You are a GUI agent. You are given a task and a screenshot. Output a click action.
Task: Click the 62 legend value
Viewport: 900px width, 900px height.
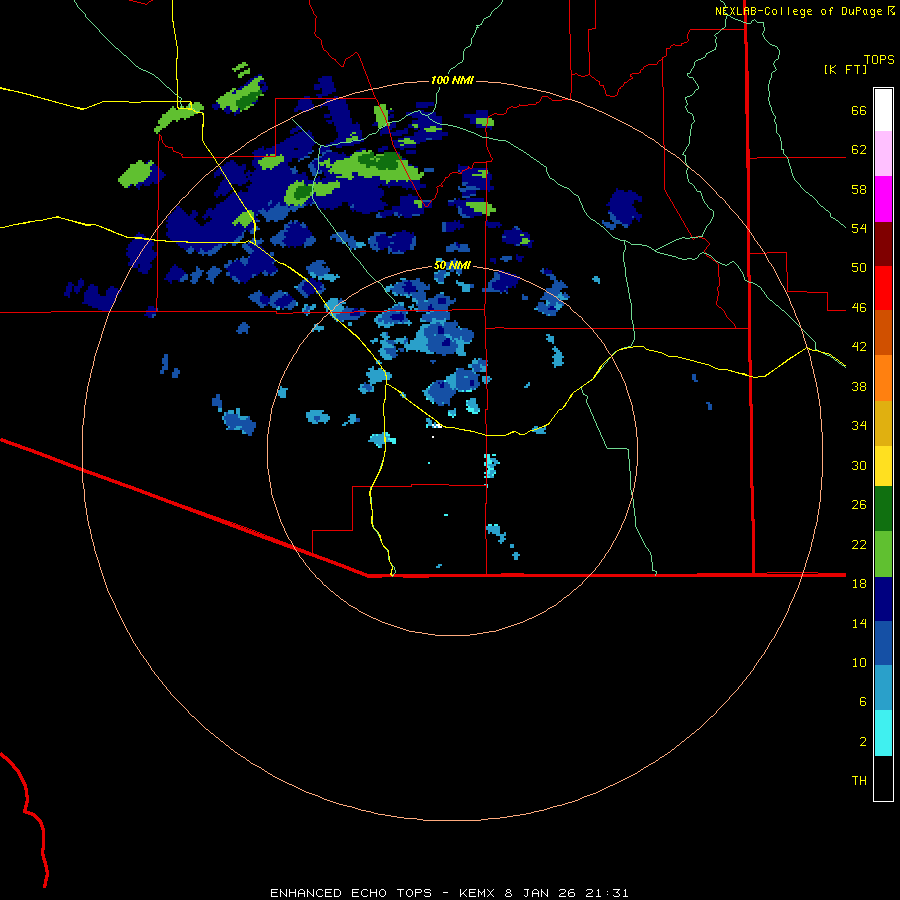click(859, 150)
